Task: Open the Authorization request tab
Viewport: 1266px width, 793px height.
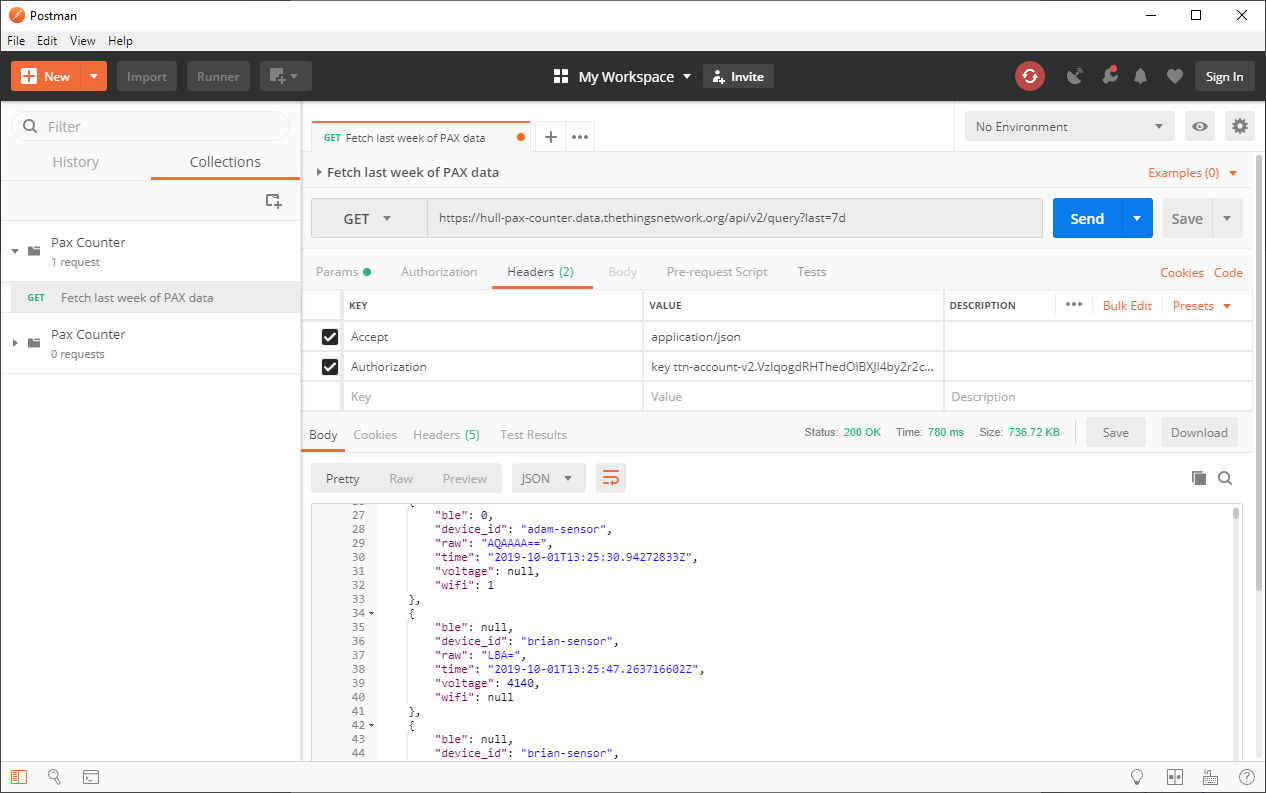Action: (439, 272)
